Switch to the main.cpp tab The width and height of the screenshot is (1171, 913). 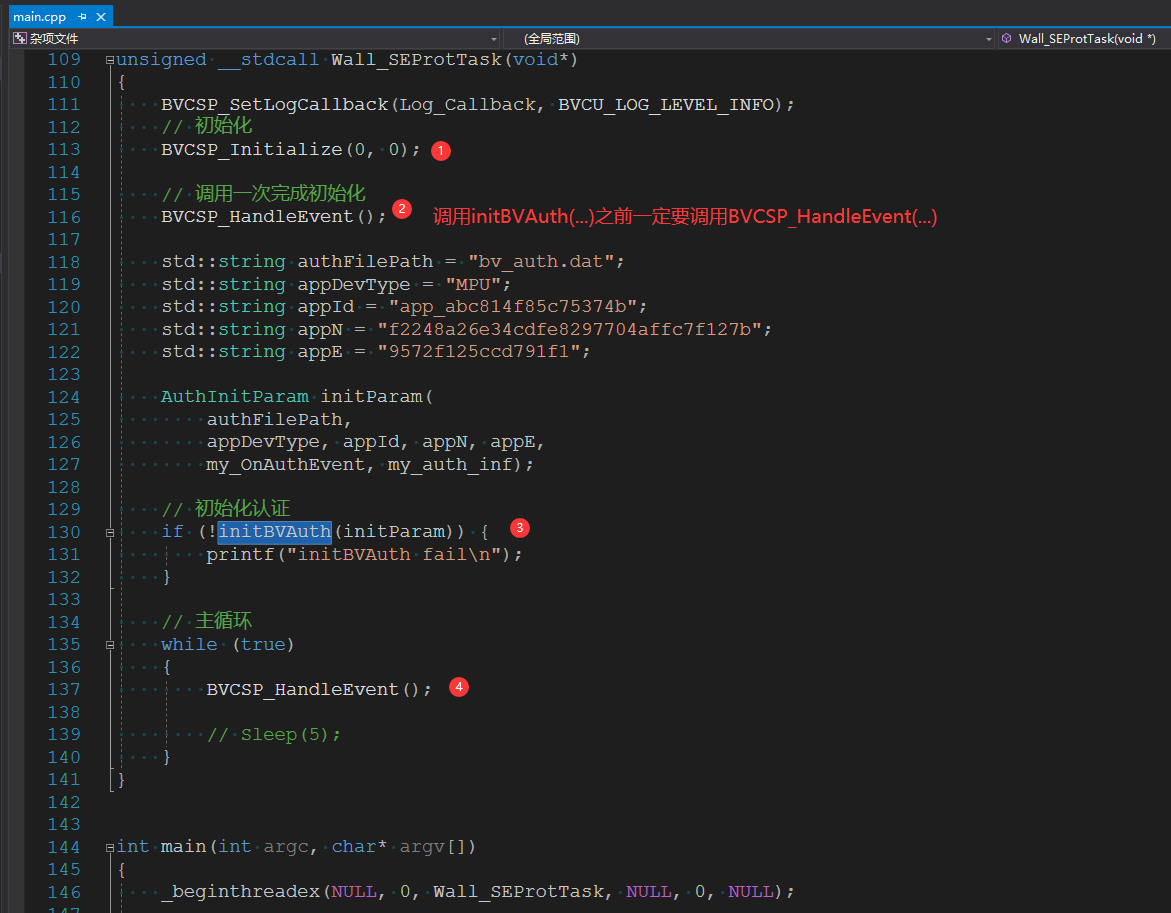pos(38,17)
